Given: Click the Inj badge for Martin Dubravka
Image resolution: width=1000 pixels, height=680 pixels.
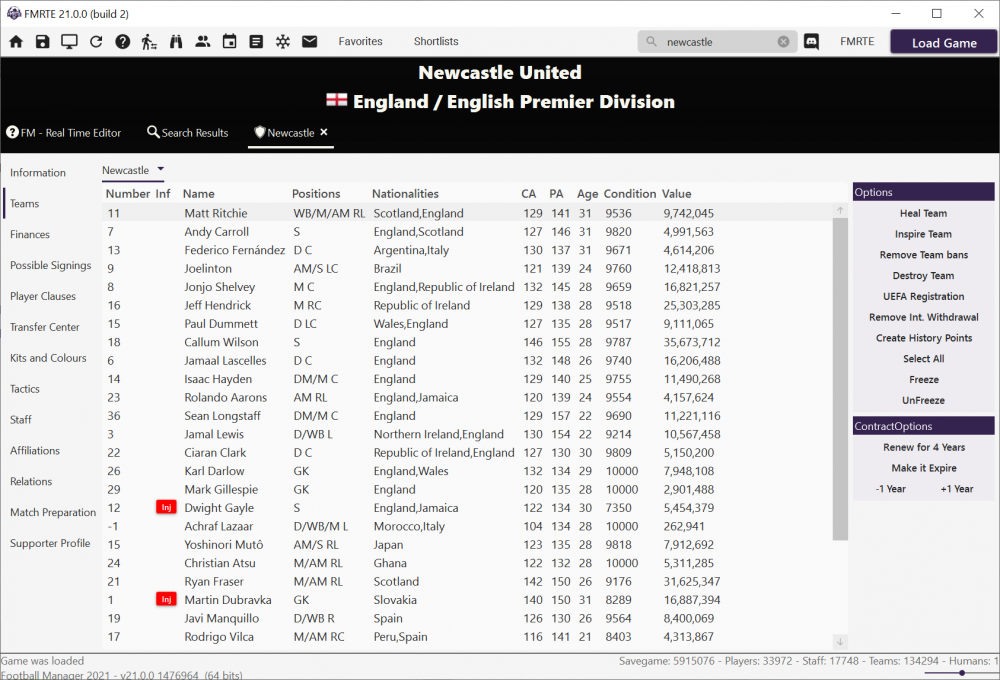Looking at the screenshot, I should [x=166, y=600].
